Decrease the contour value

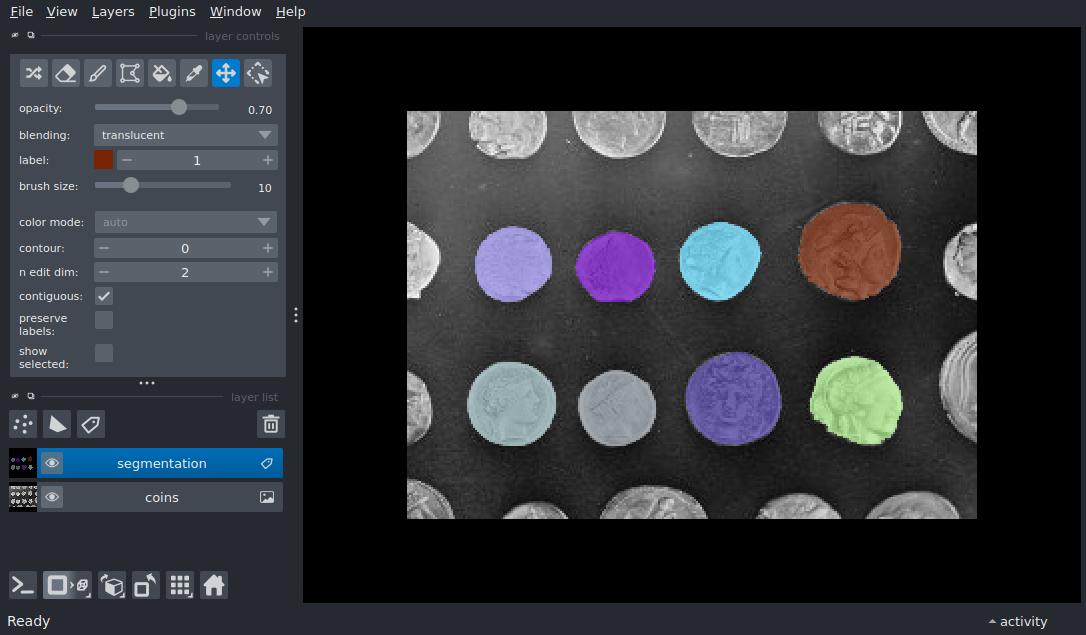coord(104,248)
